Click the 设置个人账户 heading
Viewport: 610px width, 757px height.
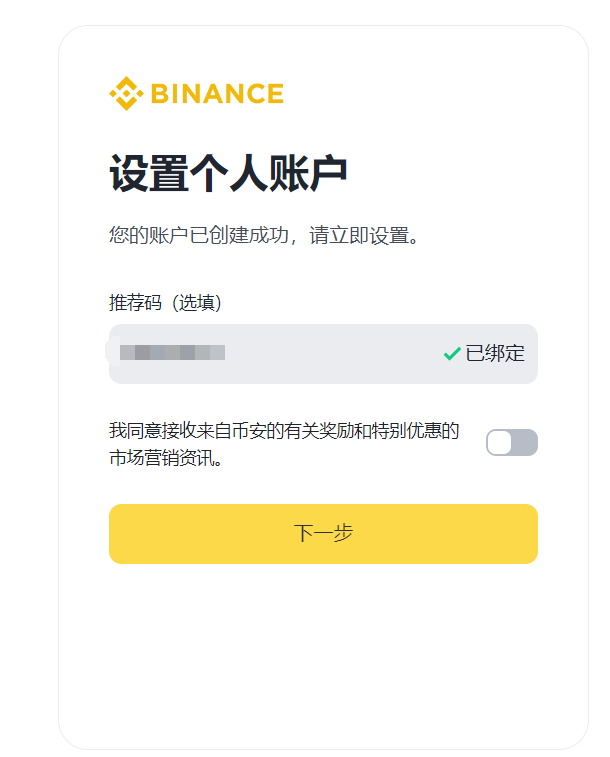point(228,174)
